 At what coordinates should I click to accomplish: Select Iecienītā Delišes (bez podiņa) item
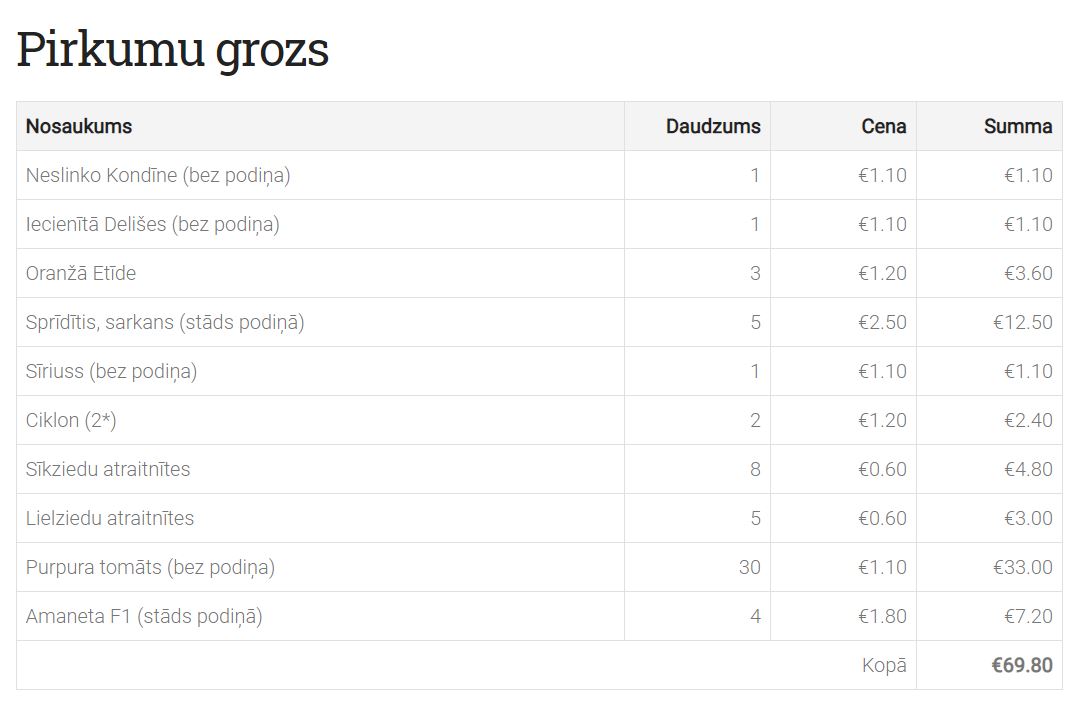tap(152, 224)
